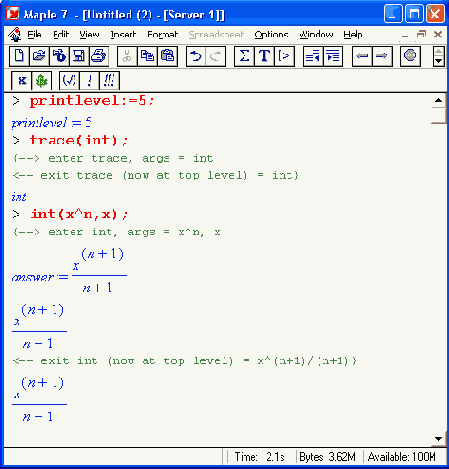Click the 'exit int (now at top level)' line

(185, 361)
